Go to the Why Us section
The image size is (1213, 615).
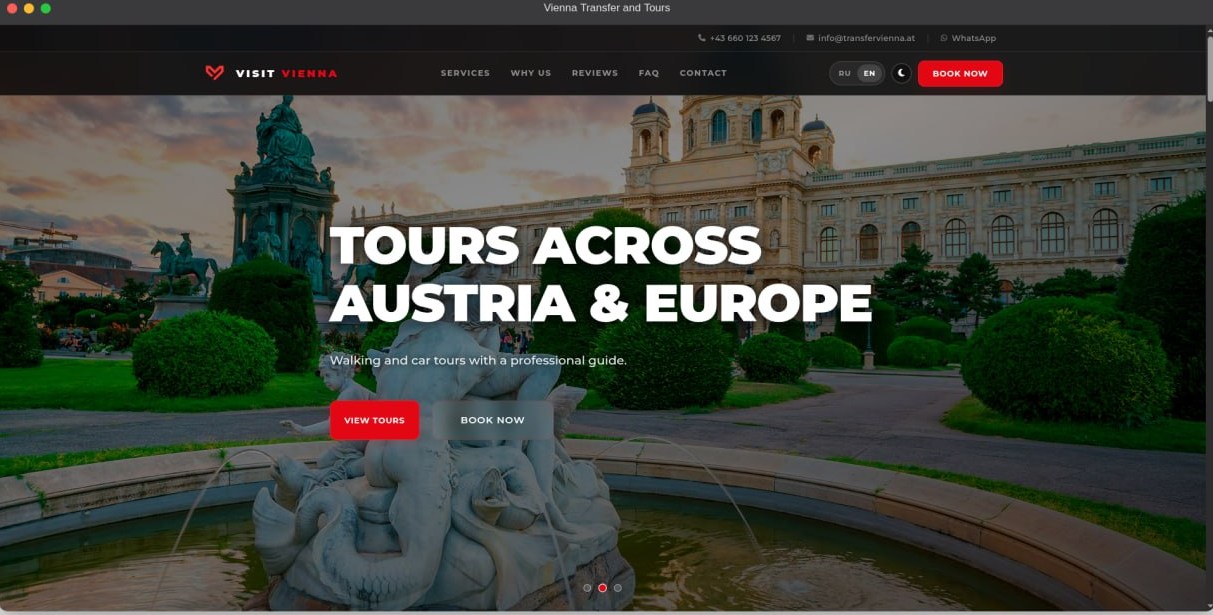(530, 73)
